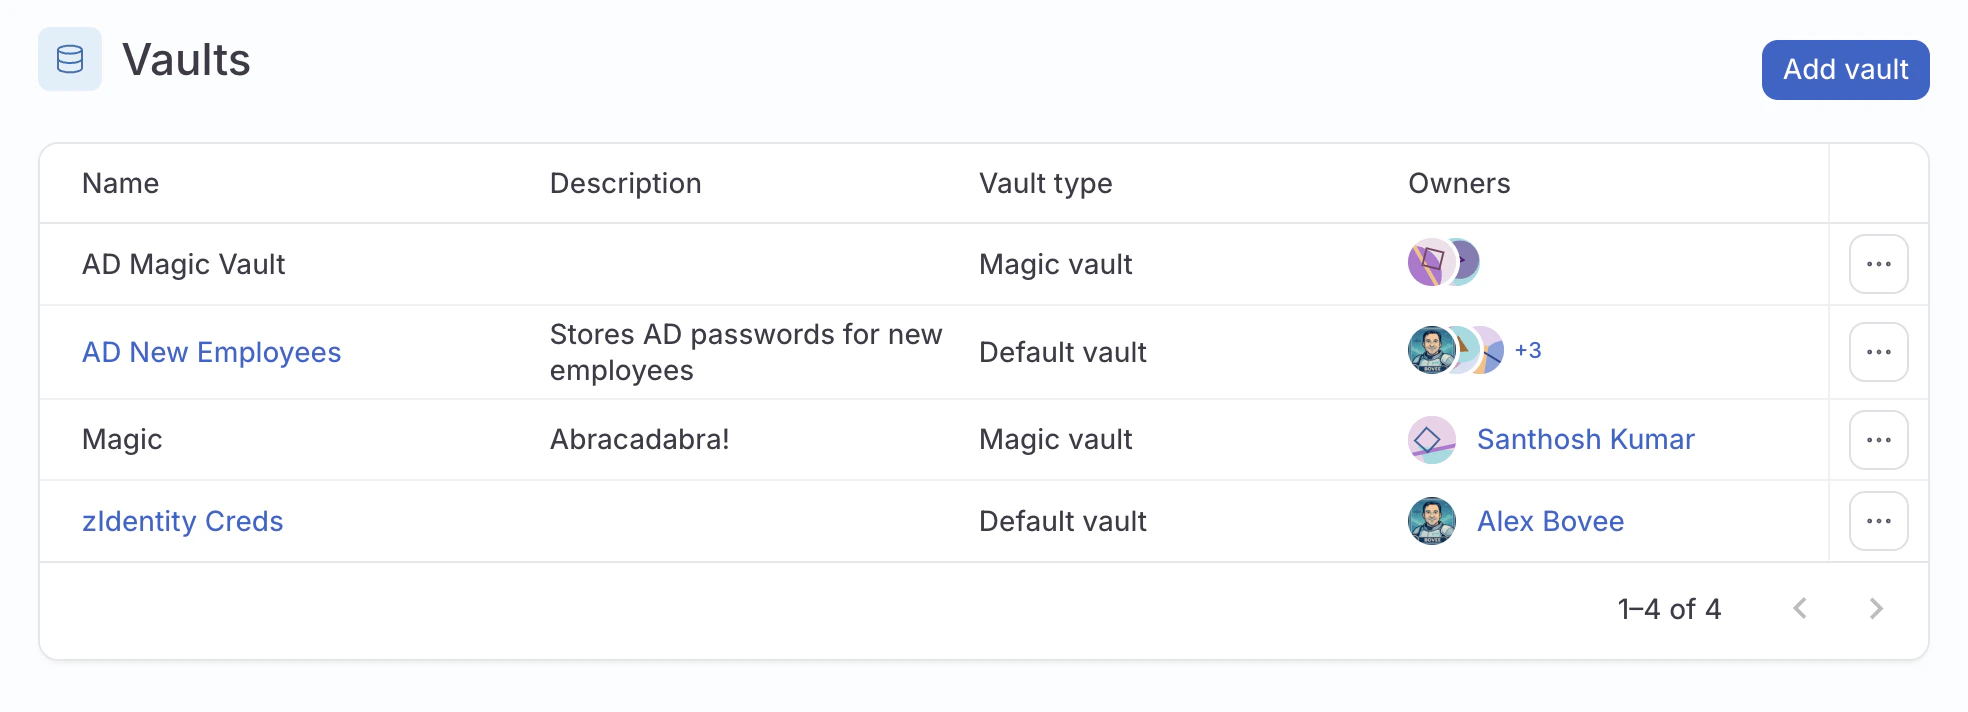Open the zIdentity Creds vault link
This screenshot has height=712, width=1968.
183,520
